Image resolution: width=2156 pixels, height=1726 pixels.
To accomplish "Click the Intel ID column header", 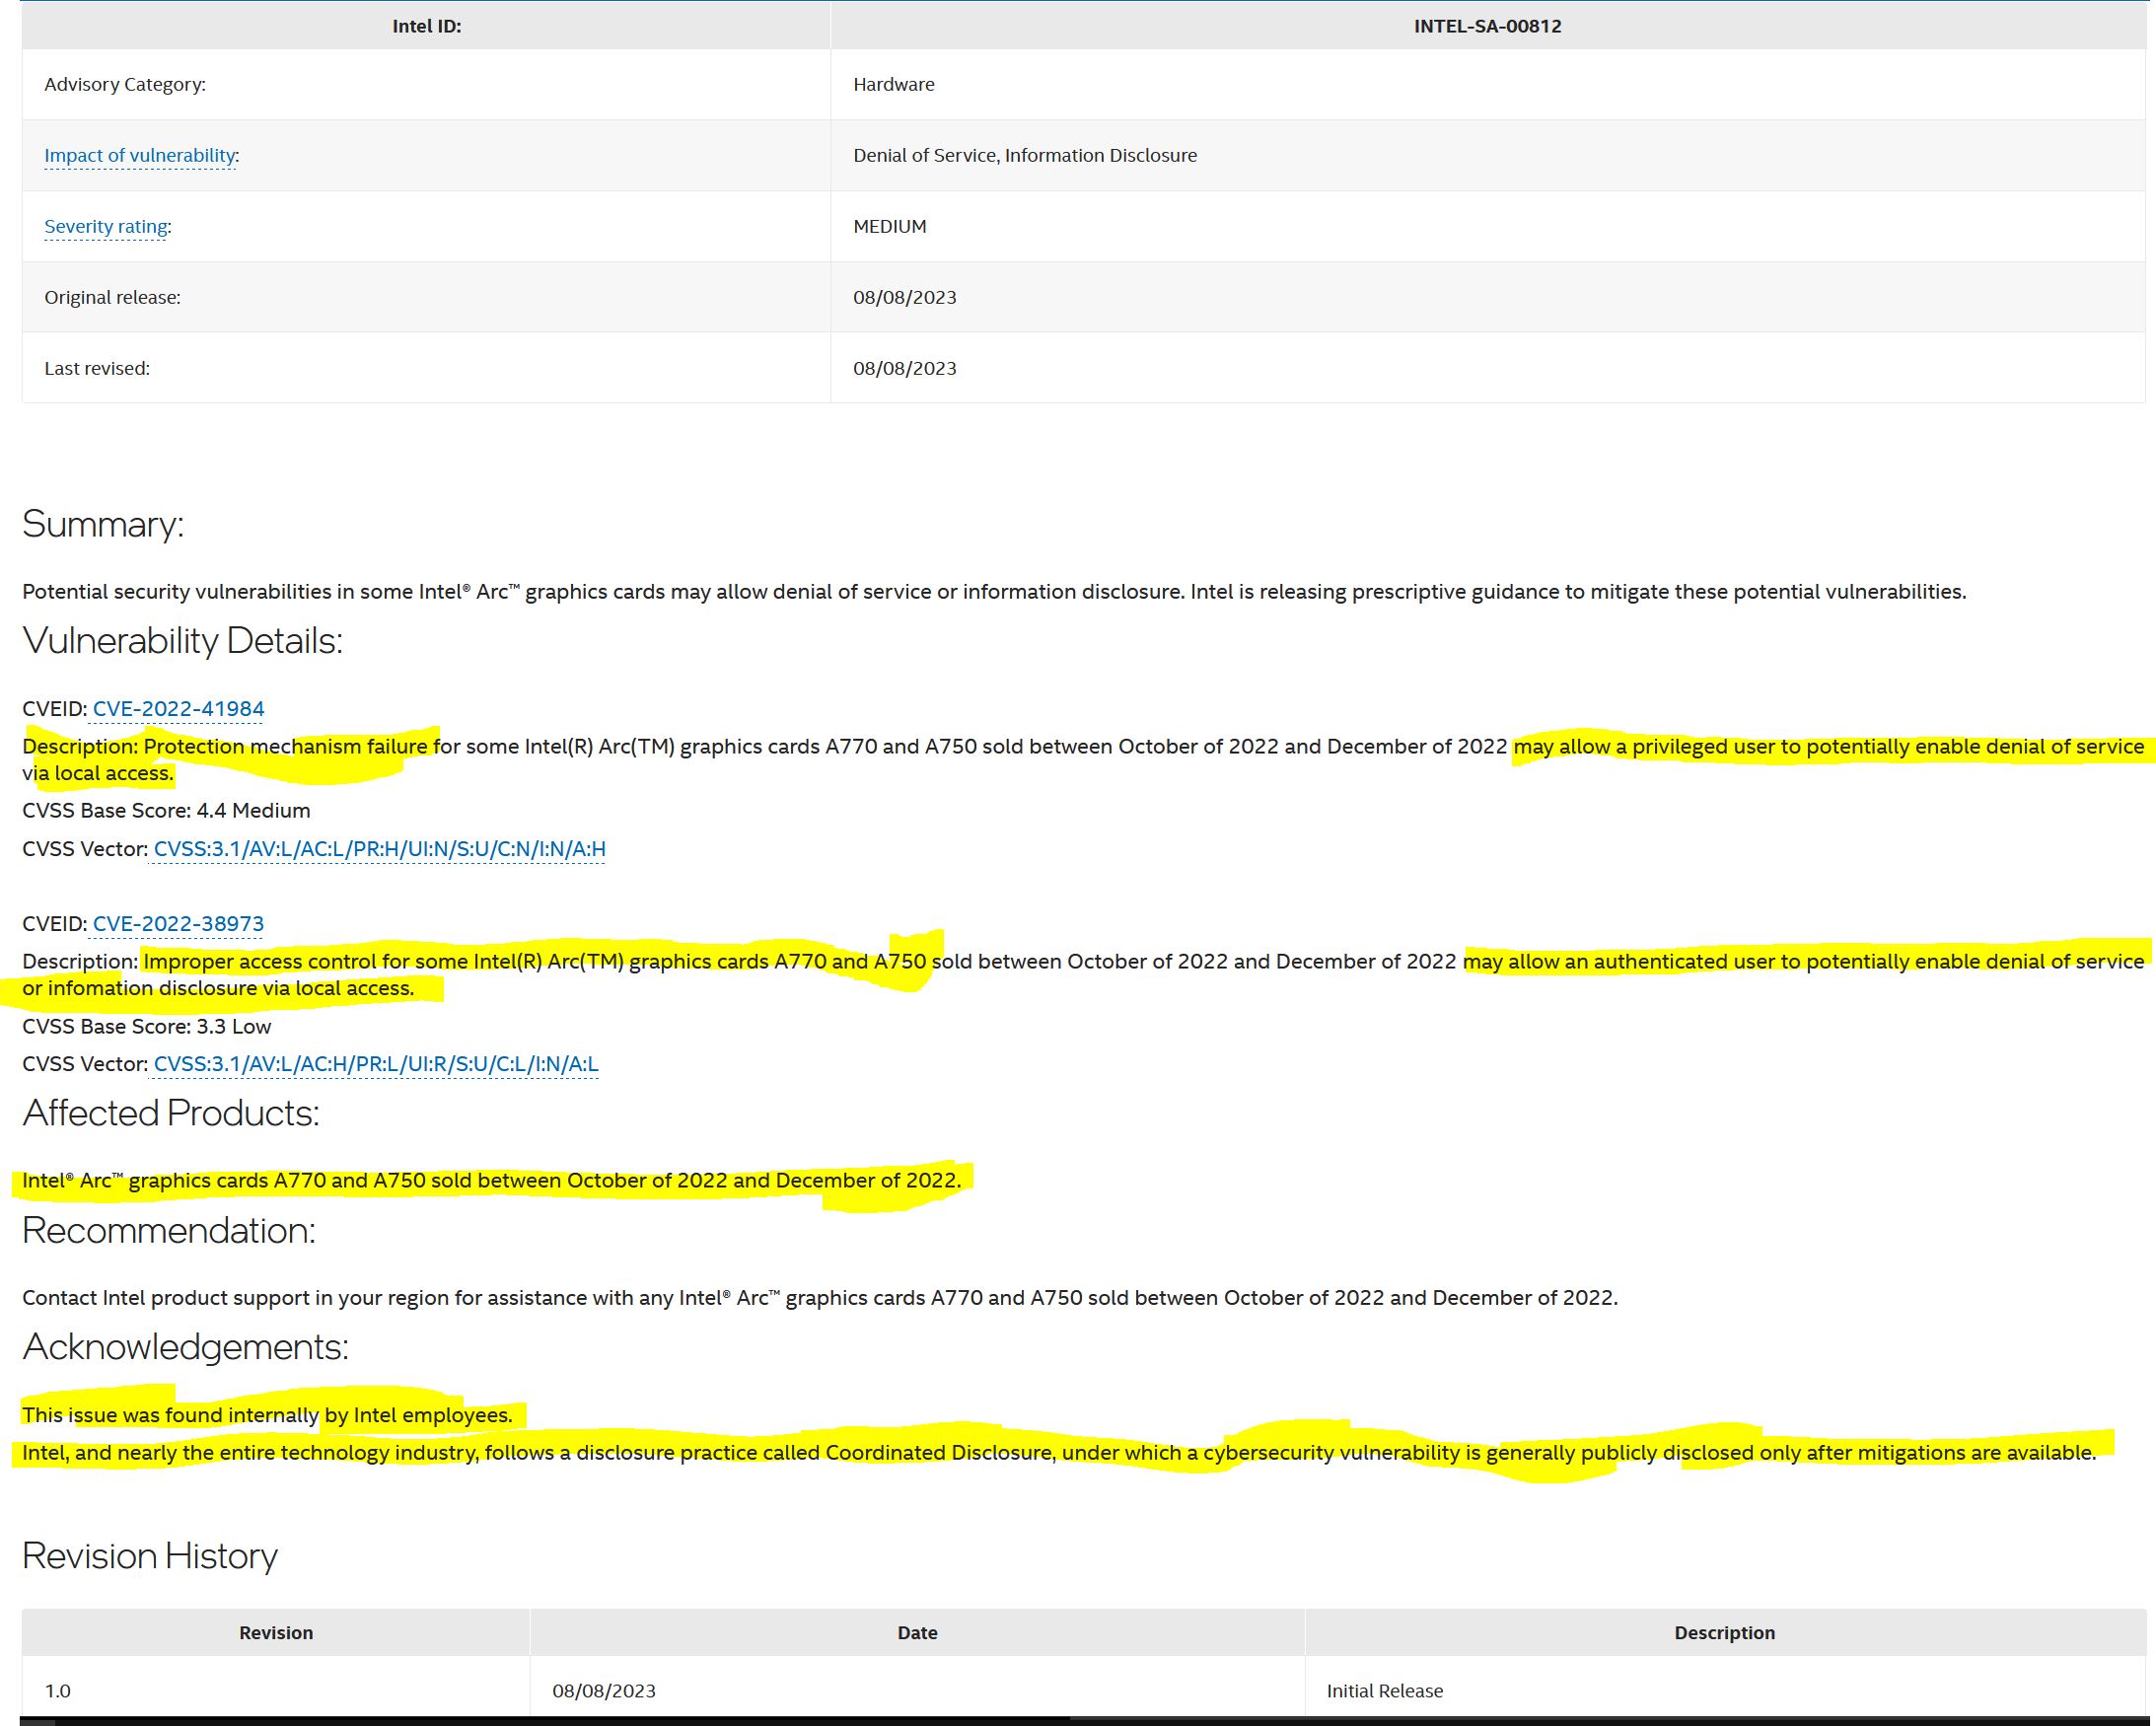I will tap(426, 26).
